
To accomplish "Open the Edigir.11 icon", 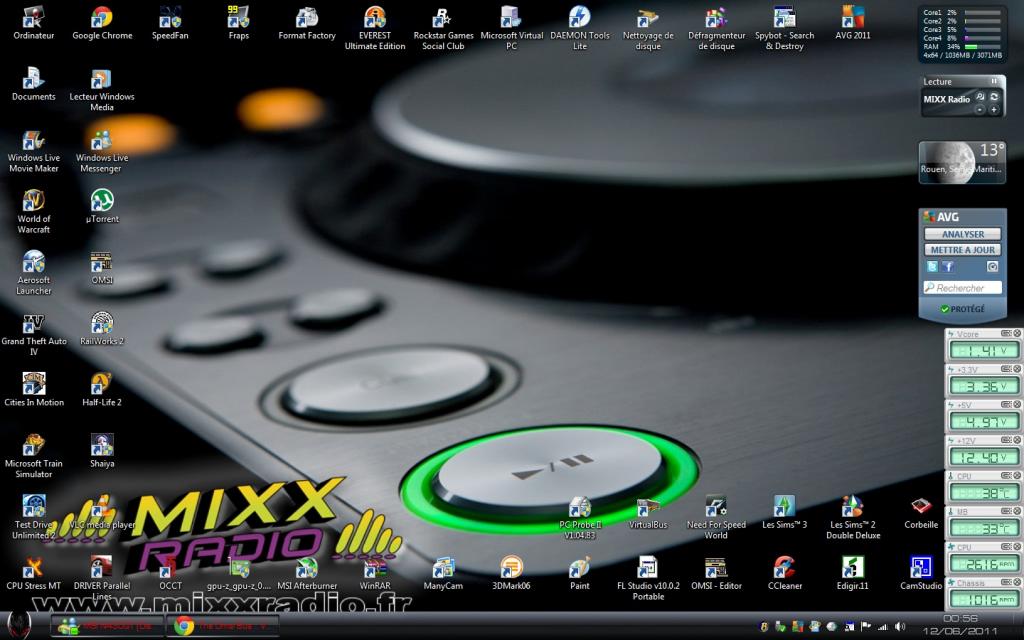I will coord(853,573).
